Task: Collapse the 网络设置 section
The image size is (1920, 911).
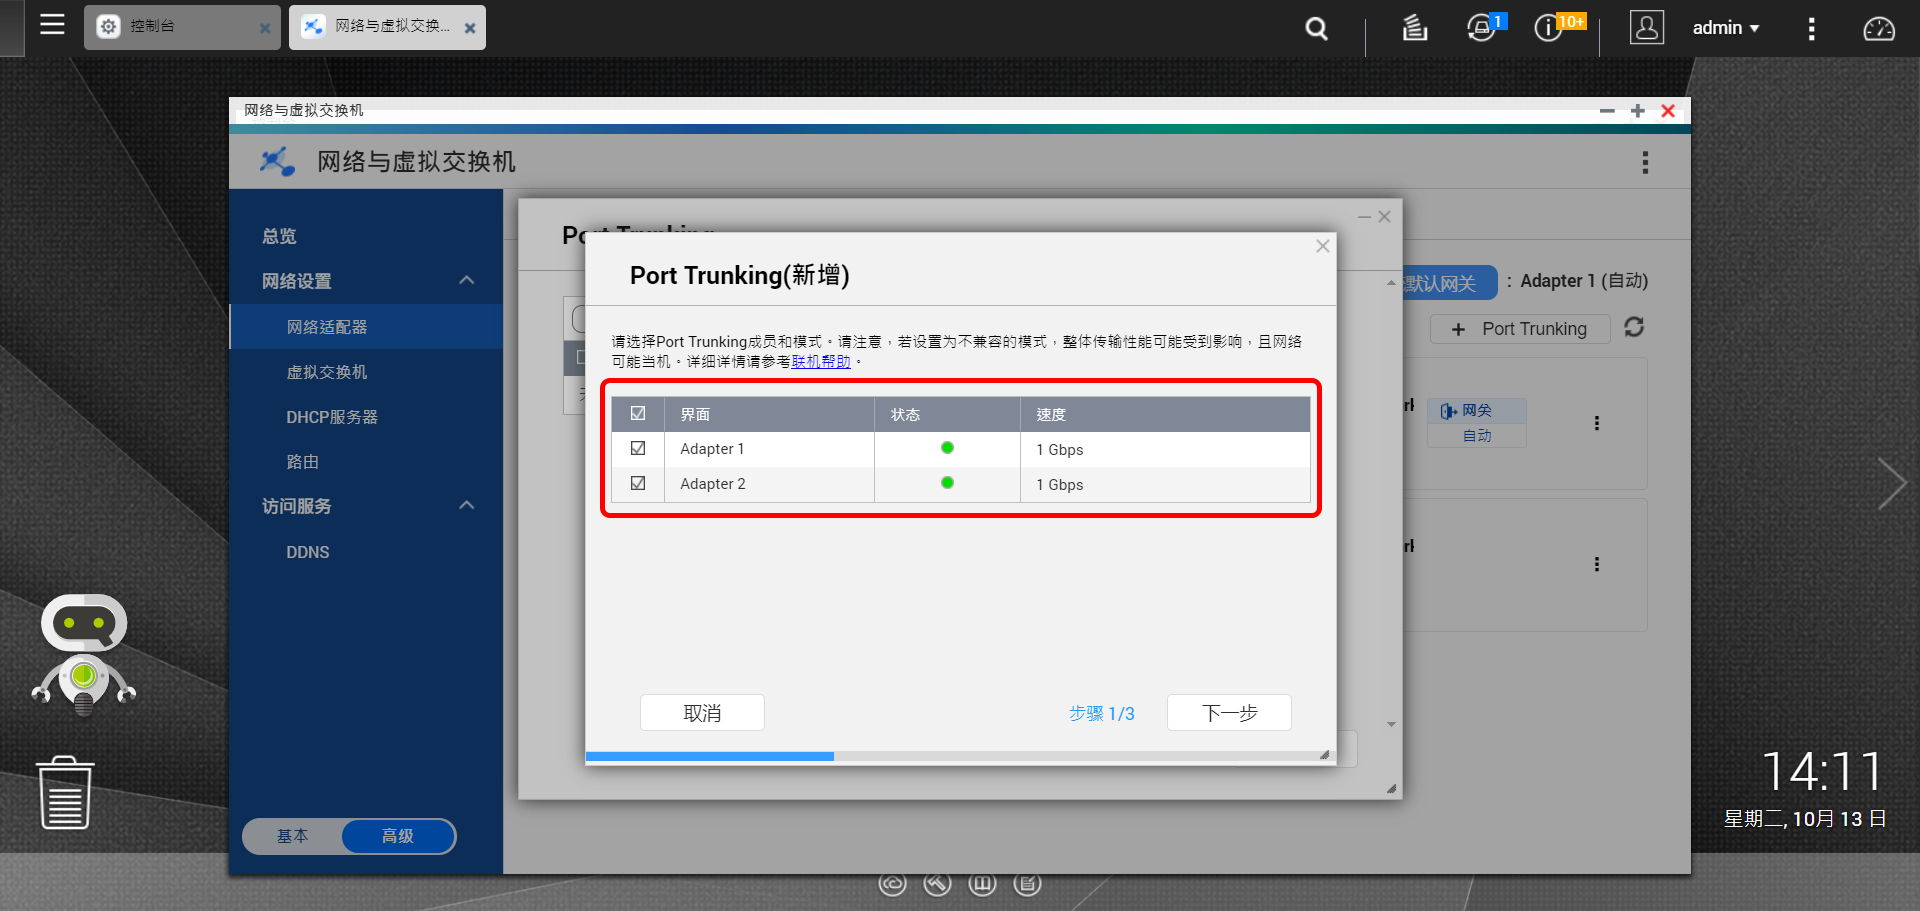Action: tap(466, 281)
